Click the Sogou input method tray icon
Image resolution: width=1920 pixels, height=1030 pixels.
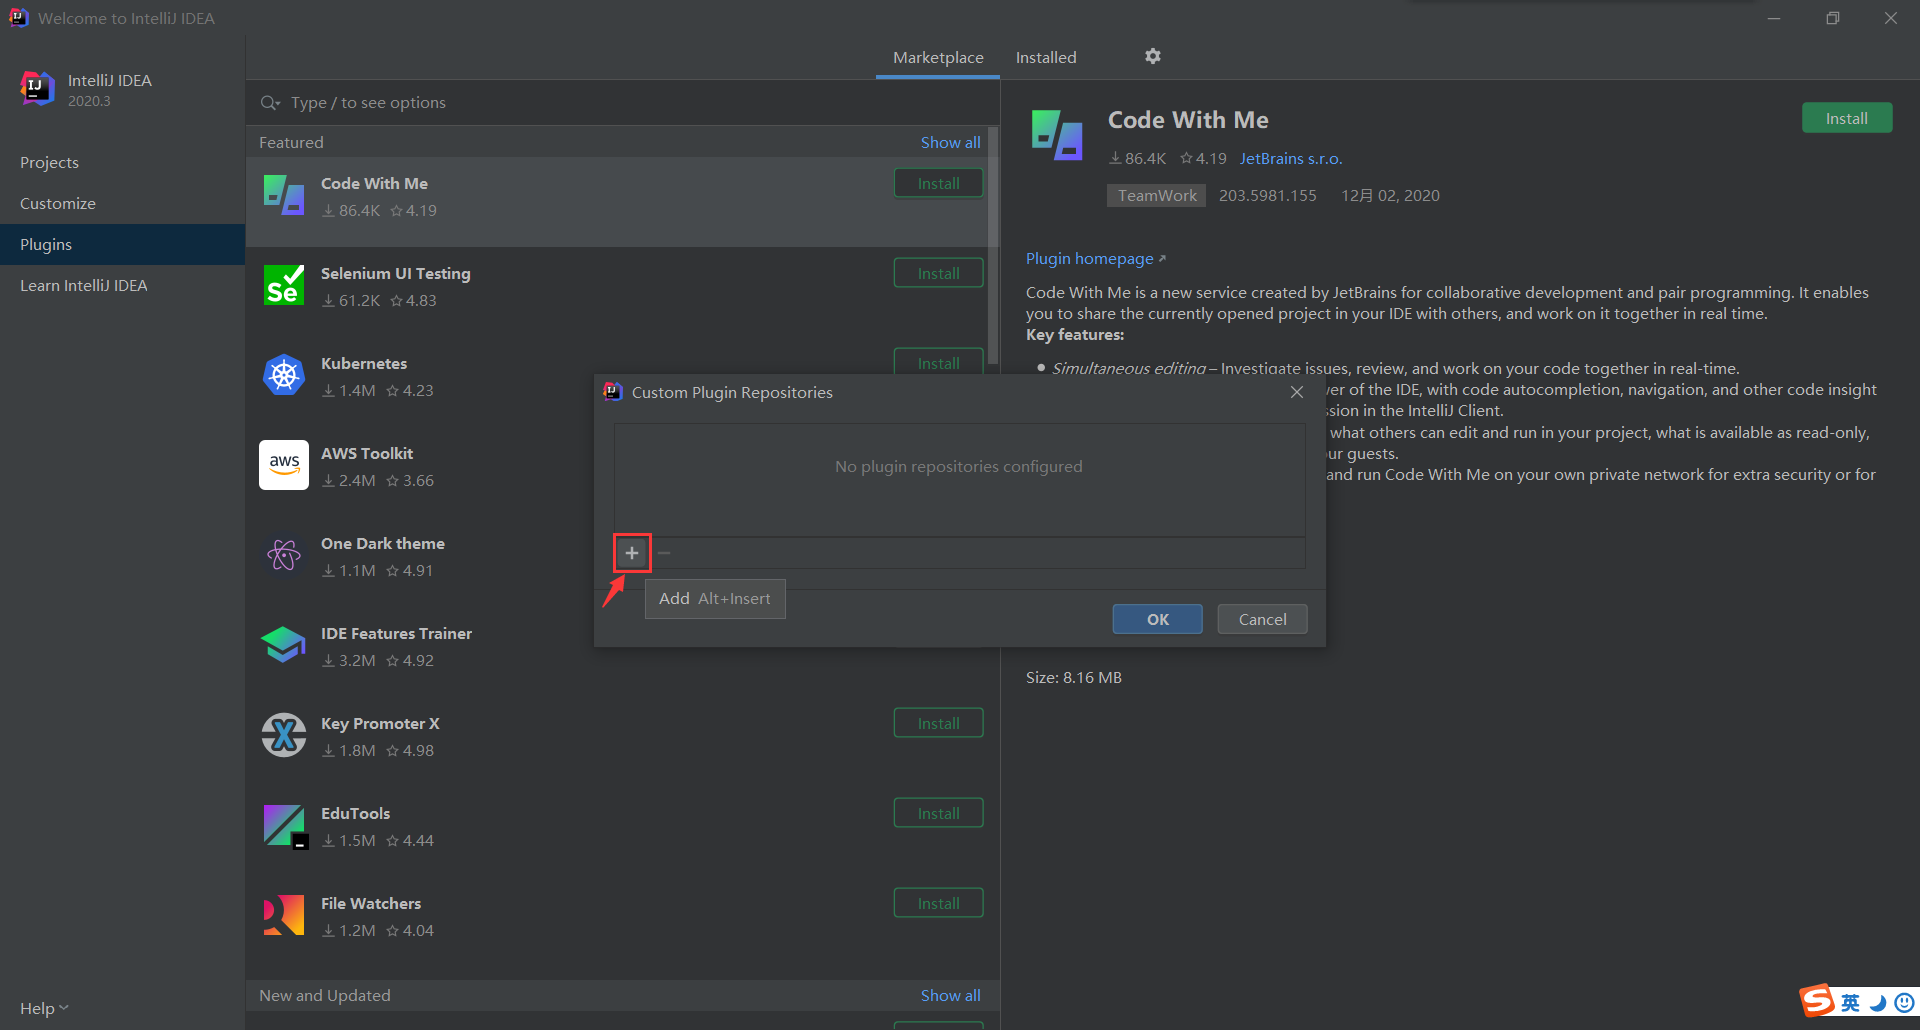1817,1001
